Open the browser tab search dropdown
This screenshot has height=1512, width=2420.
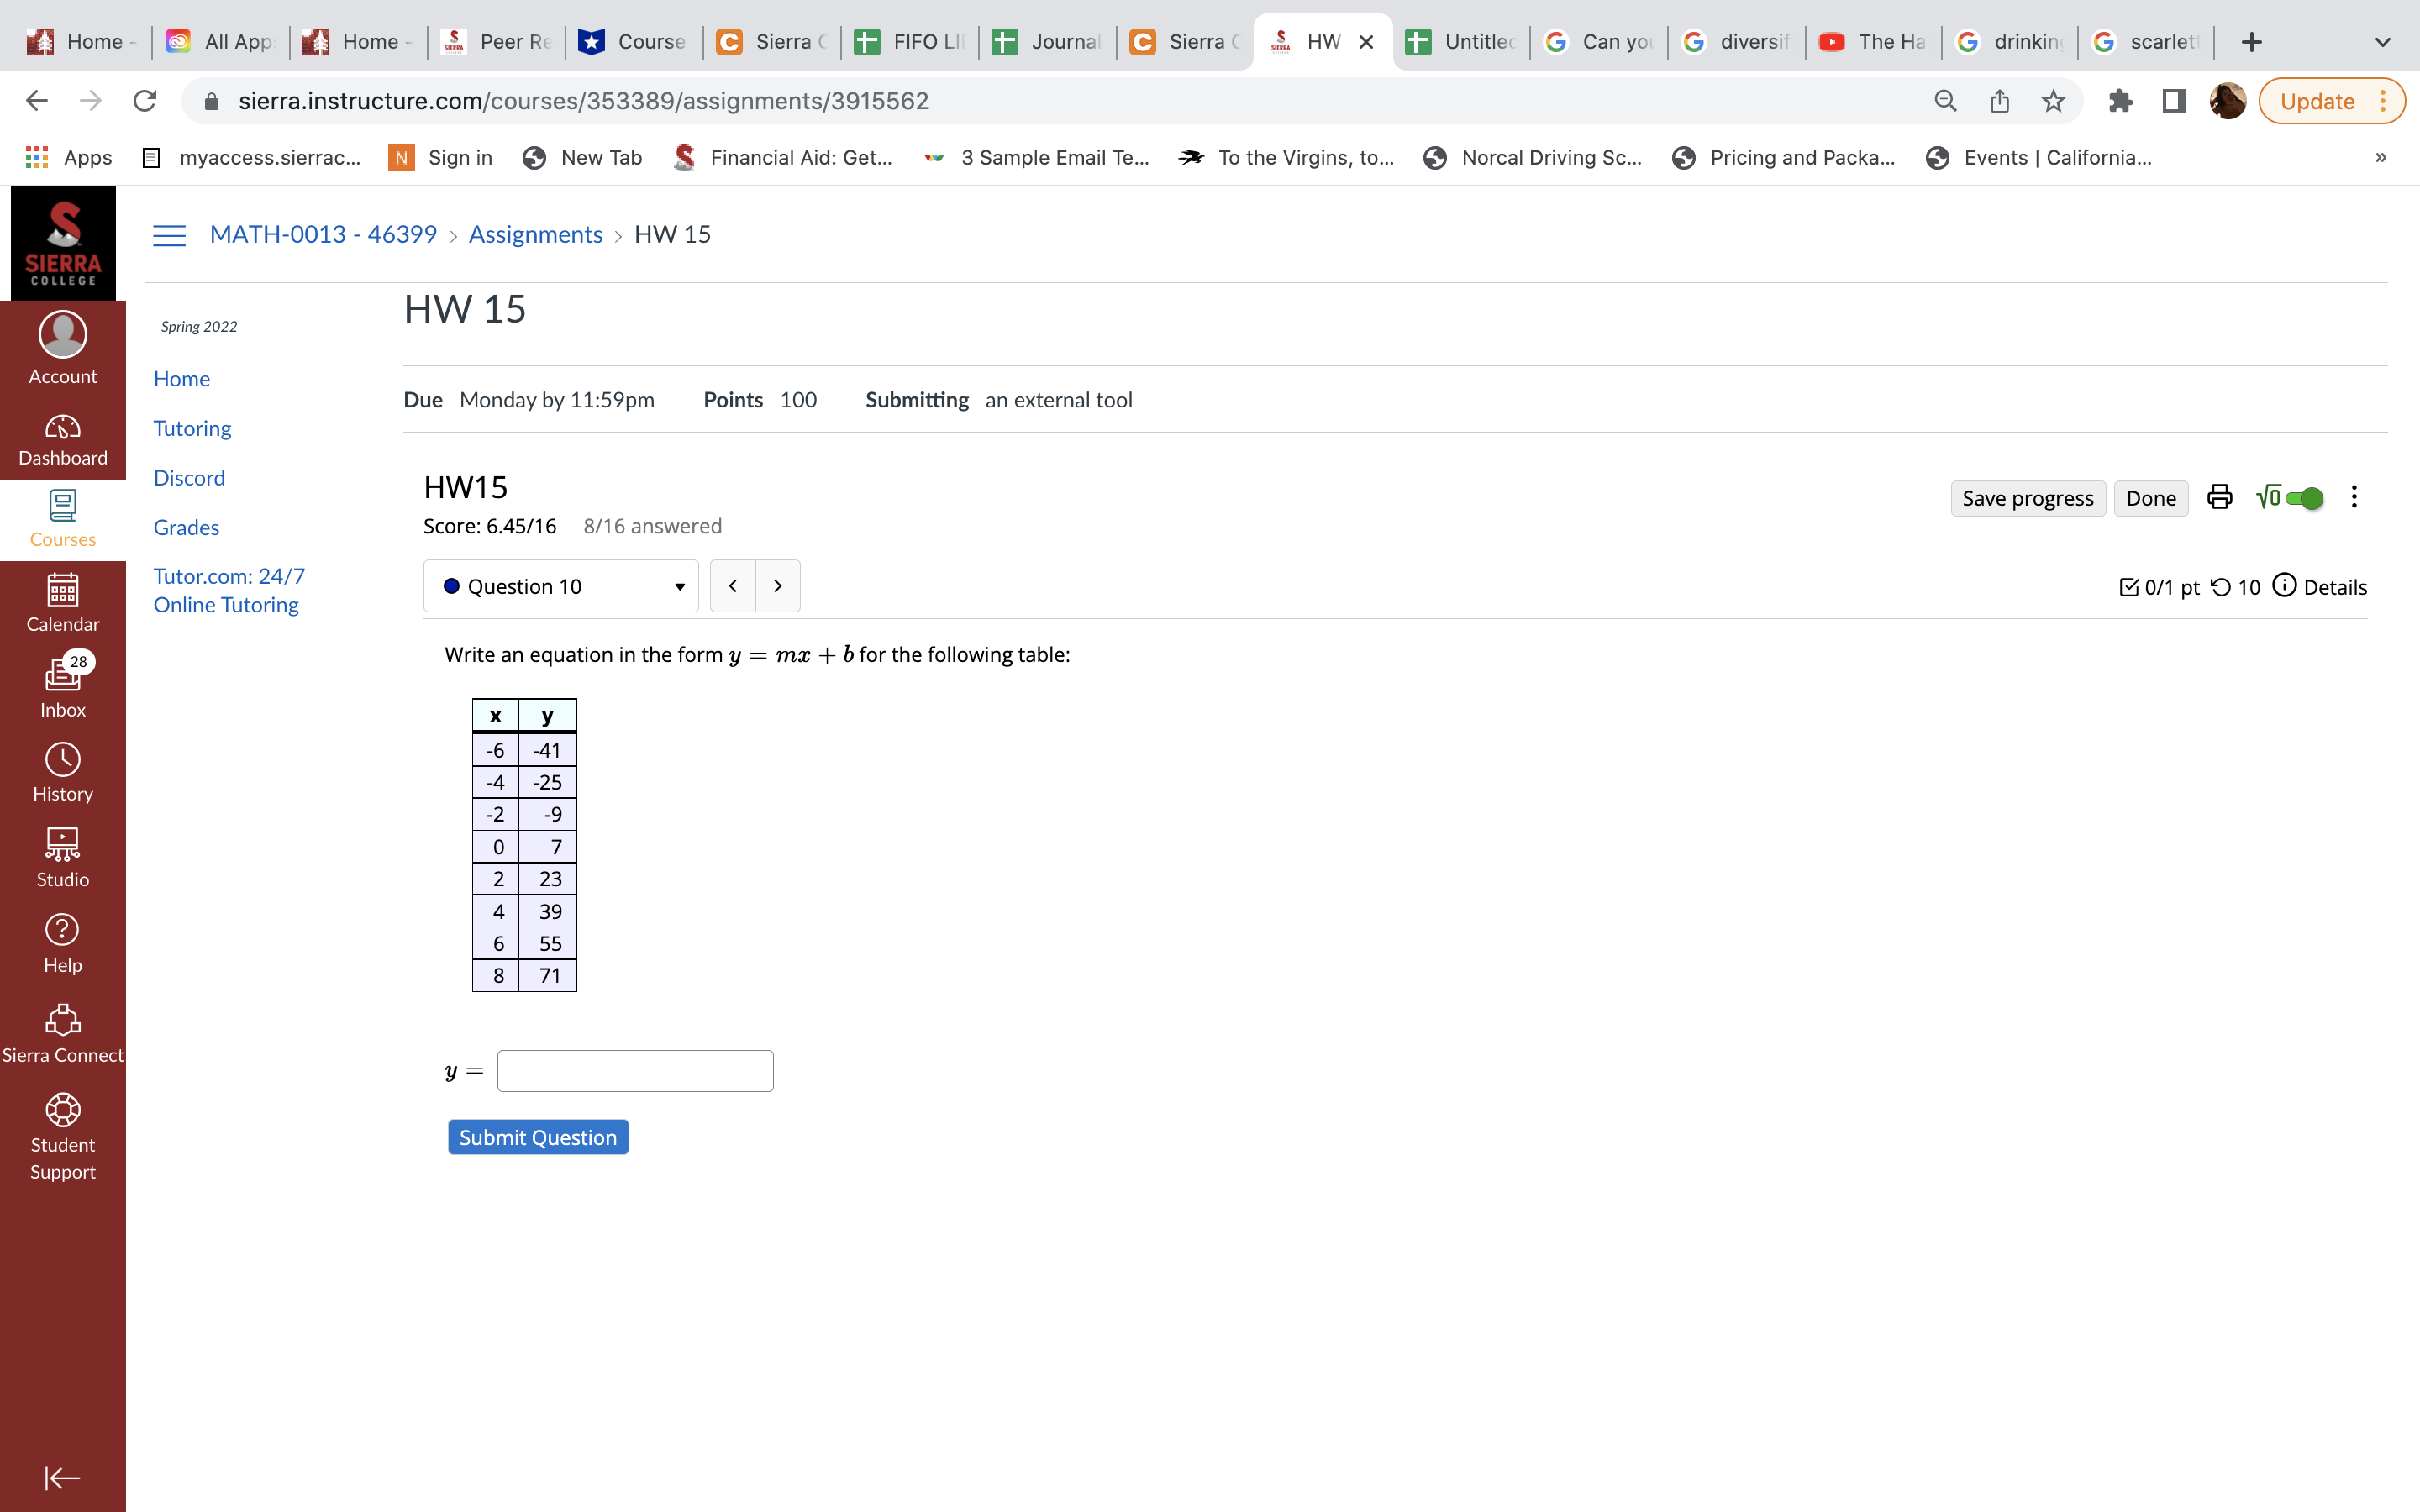tap(2382, 42)
